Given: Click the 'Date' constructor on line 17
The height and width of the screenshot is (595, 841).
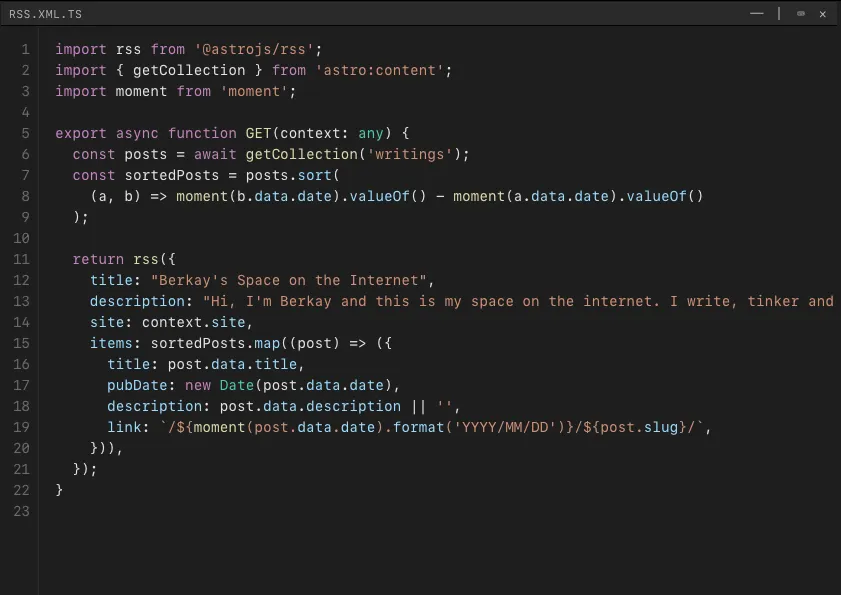Looking at the screenshot, I should [237, 385].
